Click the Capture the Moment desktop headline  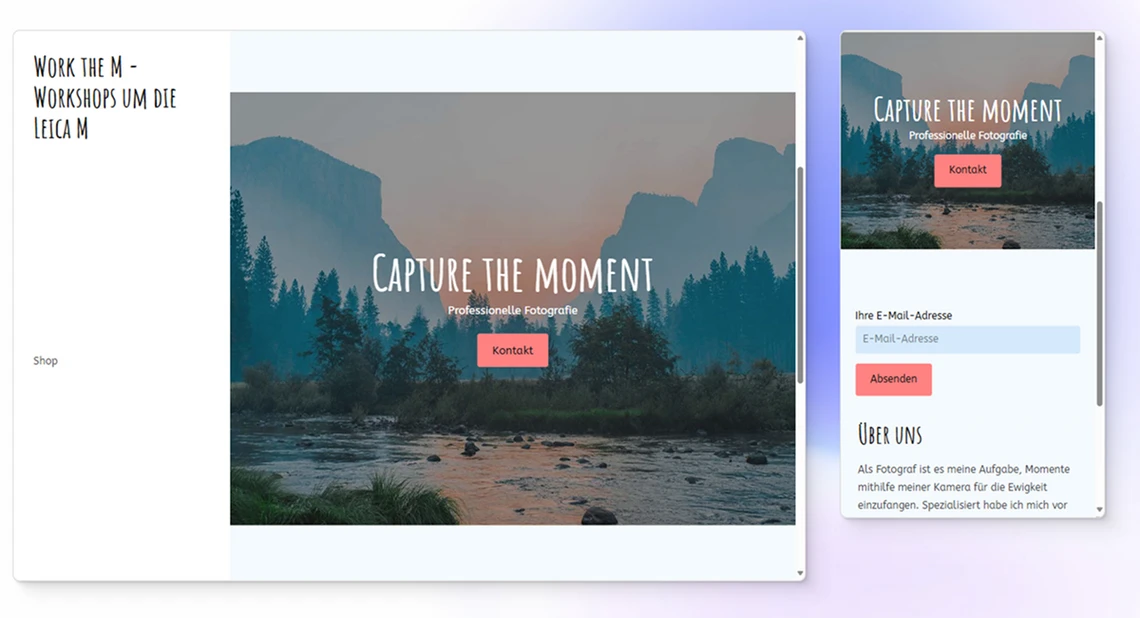pos(513,273)
